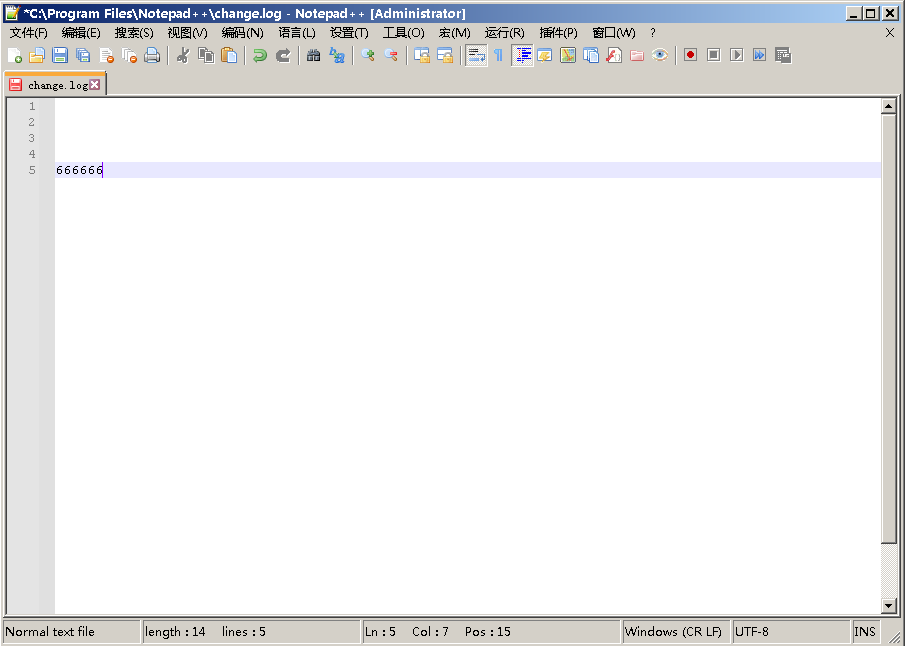Image resolution: width=905 pixels, height=646 pixels.
Task: Create a new file
Action: point(16,55)
